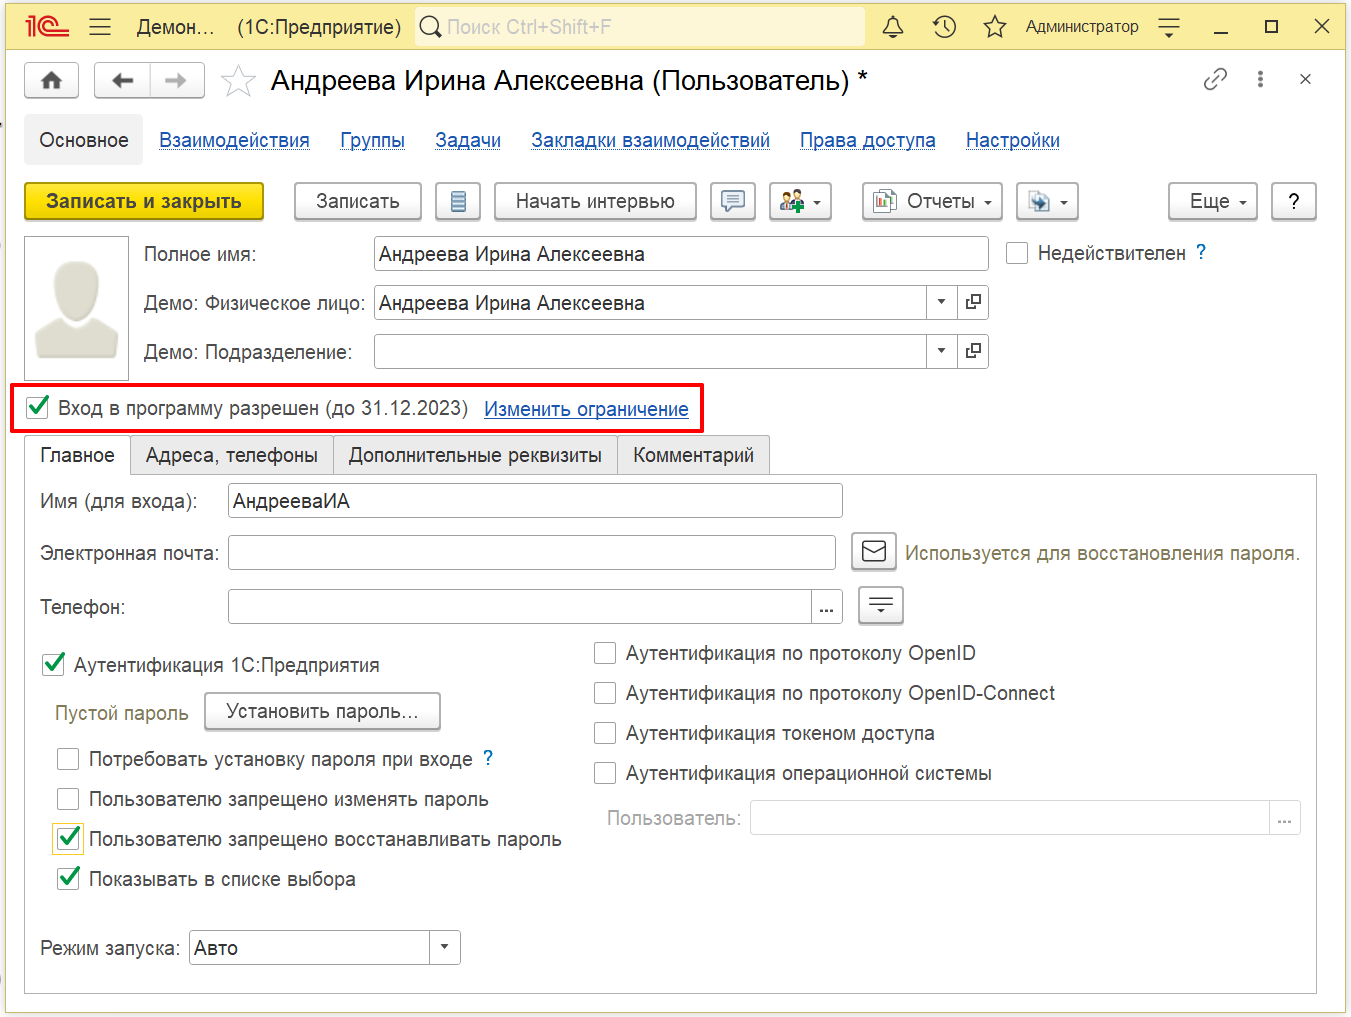Enable Аутентификация по протоколу OpenID-Connect

(x=605, y=693)
